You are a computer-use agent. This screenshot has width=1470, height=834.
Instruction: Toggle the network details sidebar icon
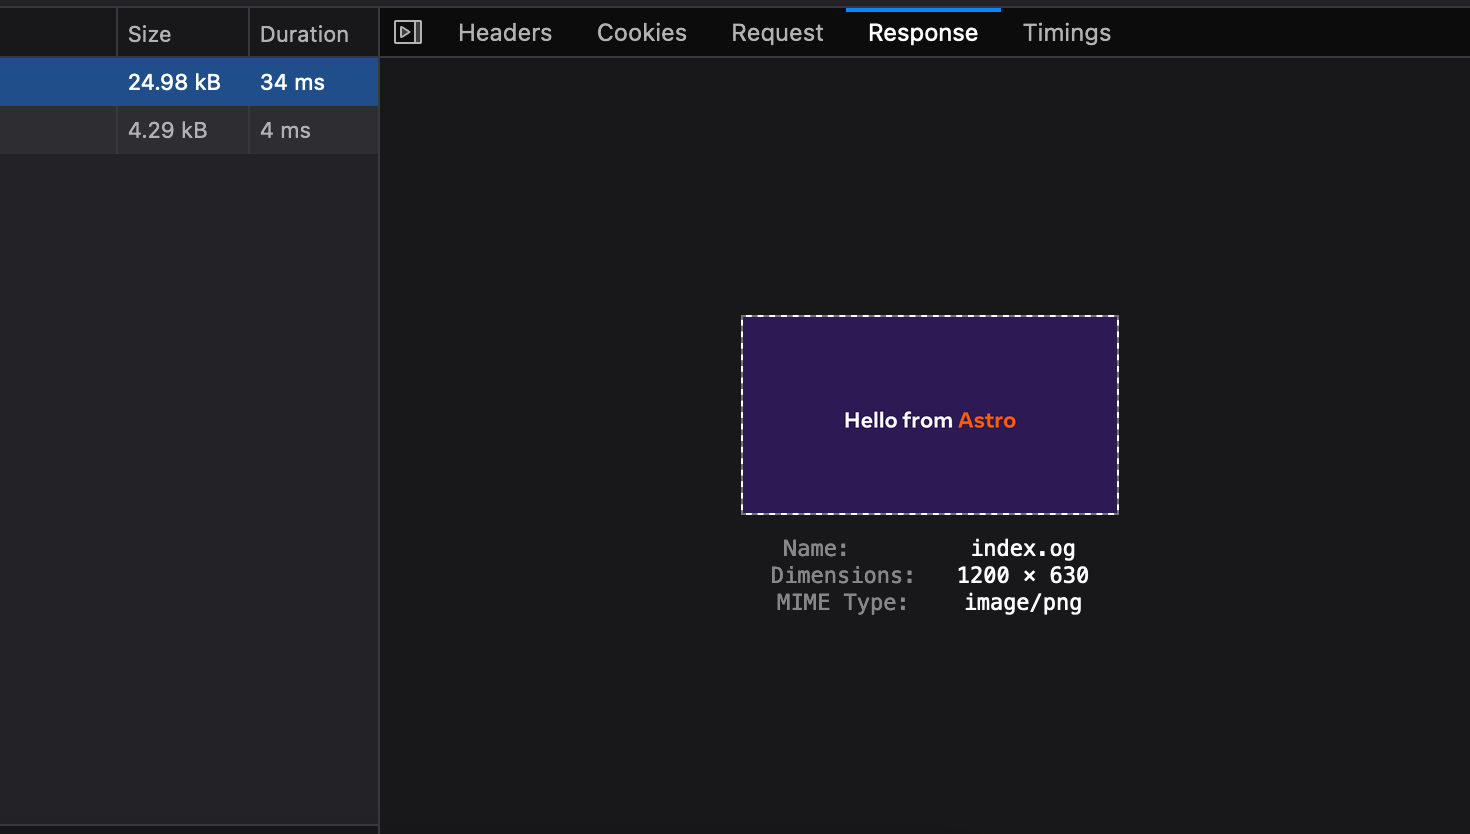tap(408, 31)
